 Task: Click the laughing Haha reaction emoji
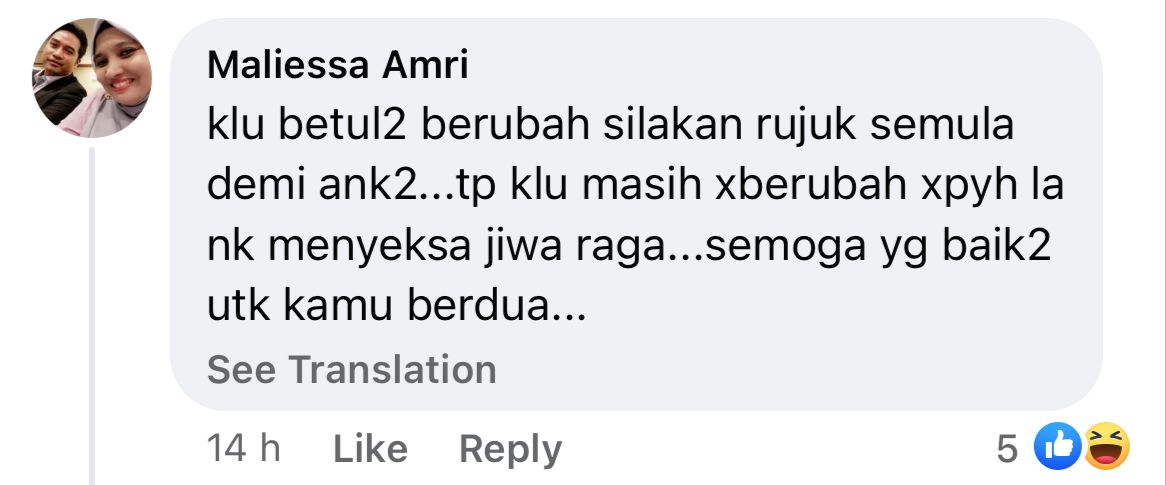coord(1107,446)
